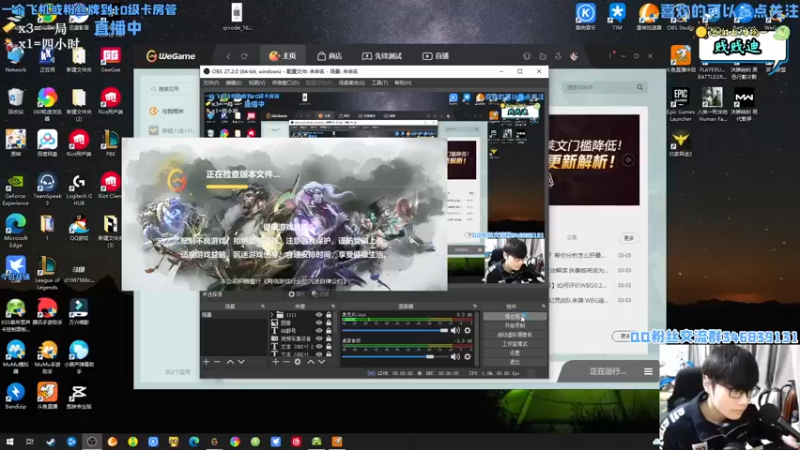This screenshot has height=450, width=800.
Task: Open Logitech G HUB desktop icon
Action: [x=79, y=189]
